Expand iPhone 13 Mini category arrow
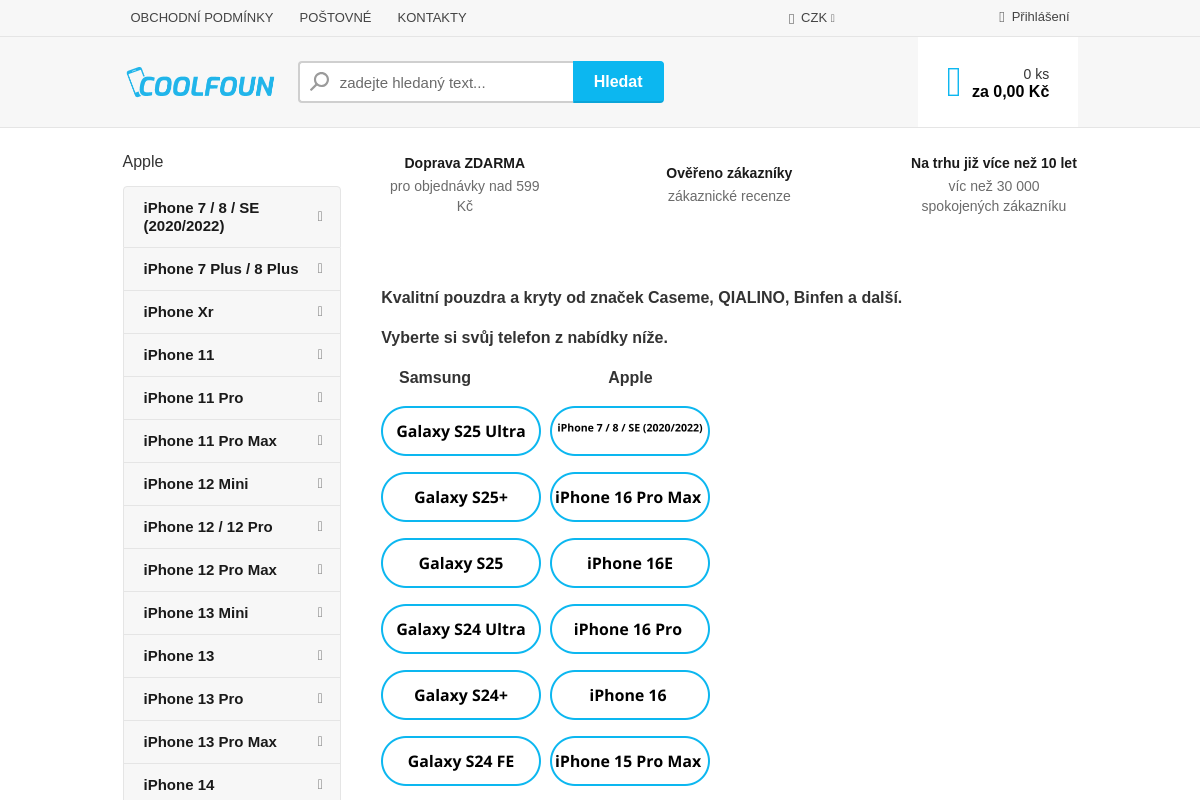This screenshot has height=800, width=1200. click(320, 613)
